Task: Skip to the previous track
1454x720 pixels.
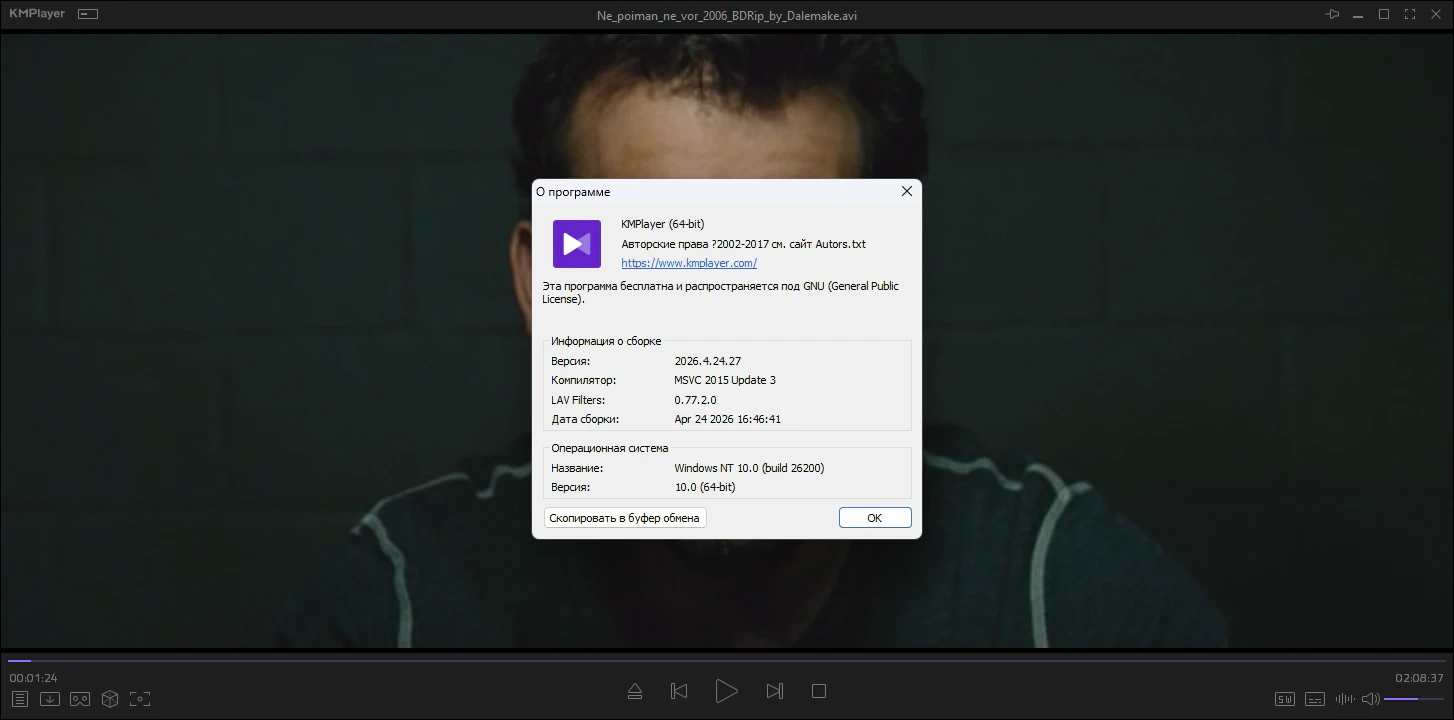Action: [x=679, y=691]
